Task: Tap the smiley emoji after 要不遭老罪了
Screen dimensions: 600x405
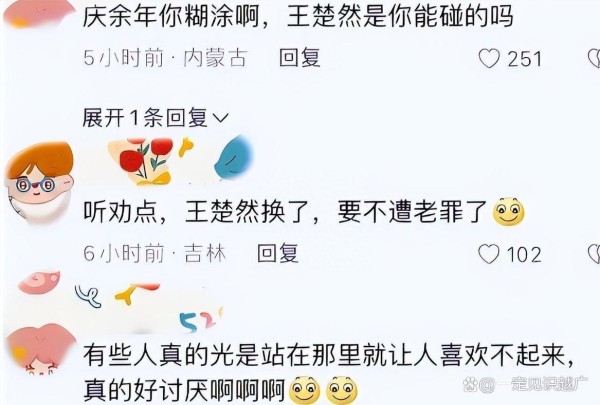Action: (x=509, y=211)
